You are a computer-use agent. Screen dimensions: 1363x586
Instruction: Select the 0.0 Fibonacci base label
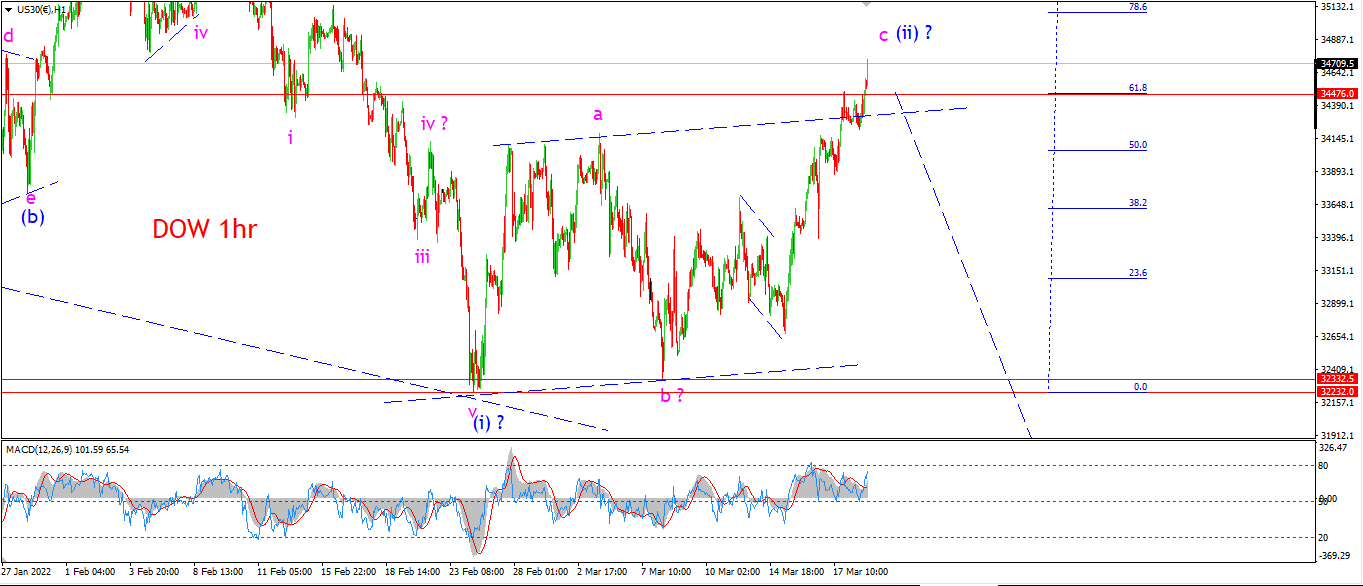[x=1140, y=386]
